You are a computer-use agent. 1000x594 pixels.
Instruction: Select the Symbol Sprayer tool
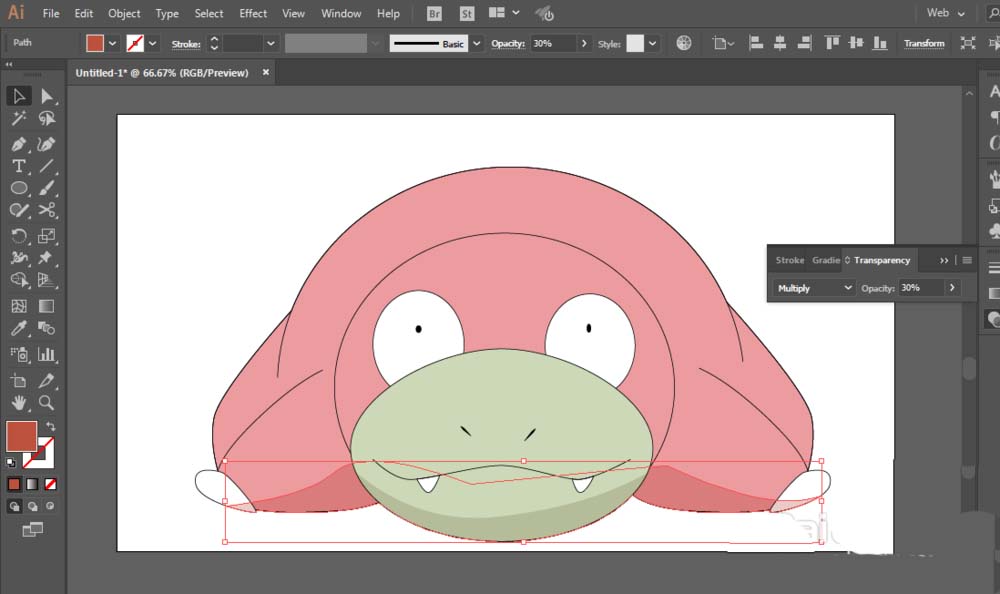click(x=18, y=354)
